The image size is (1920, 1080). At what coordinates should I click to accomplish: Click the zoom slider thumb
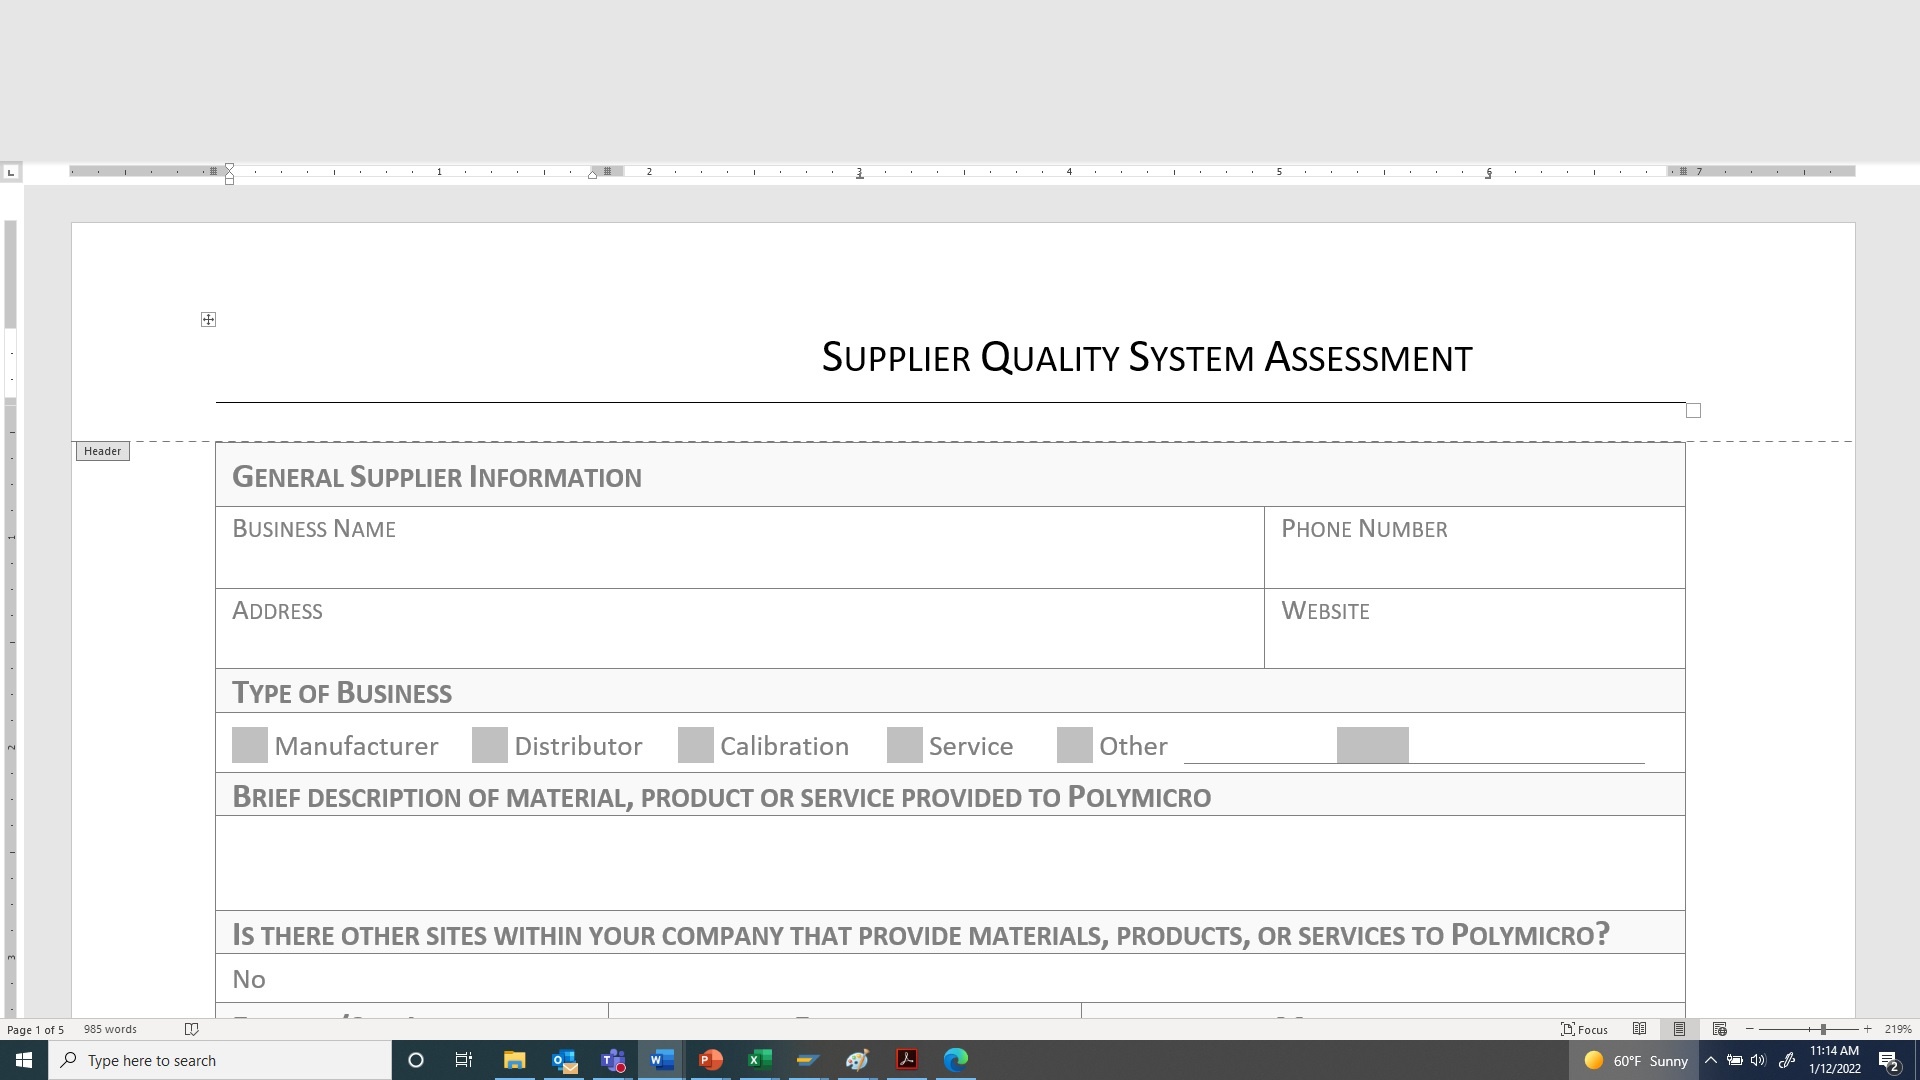click(x=1823, y=1029)
